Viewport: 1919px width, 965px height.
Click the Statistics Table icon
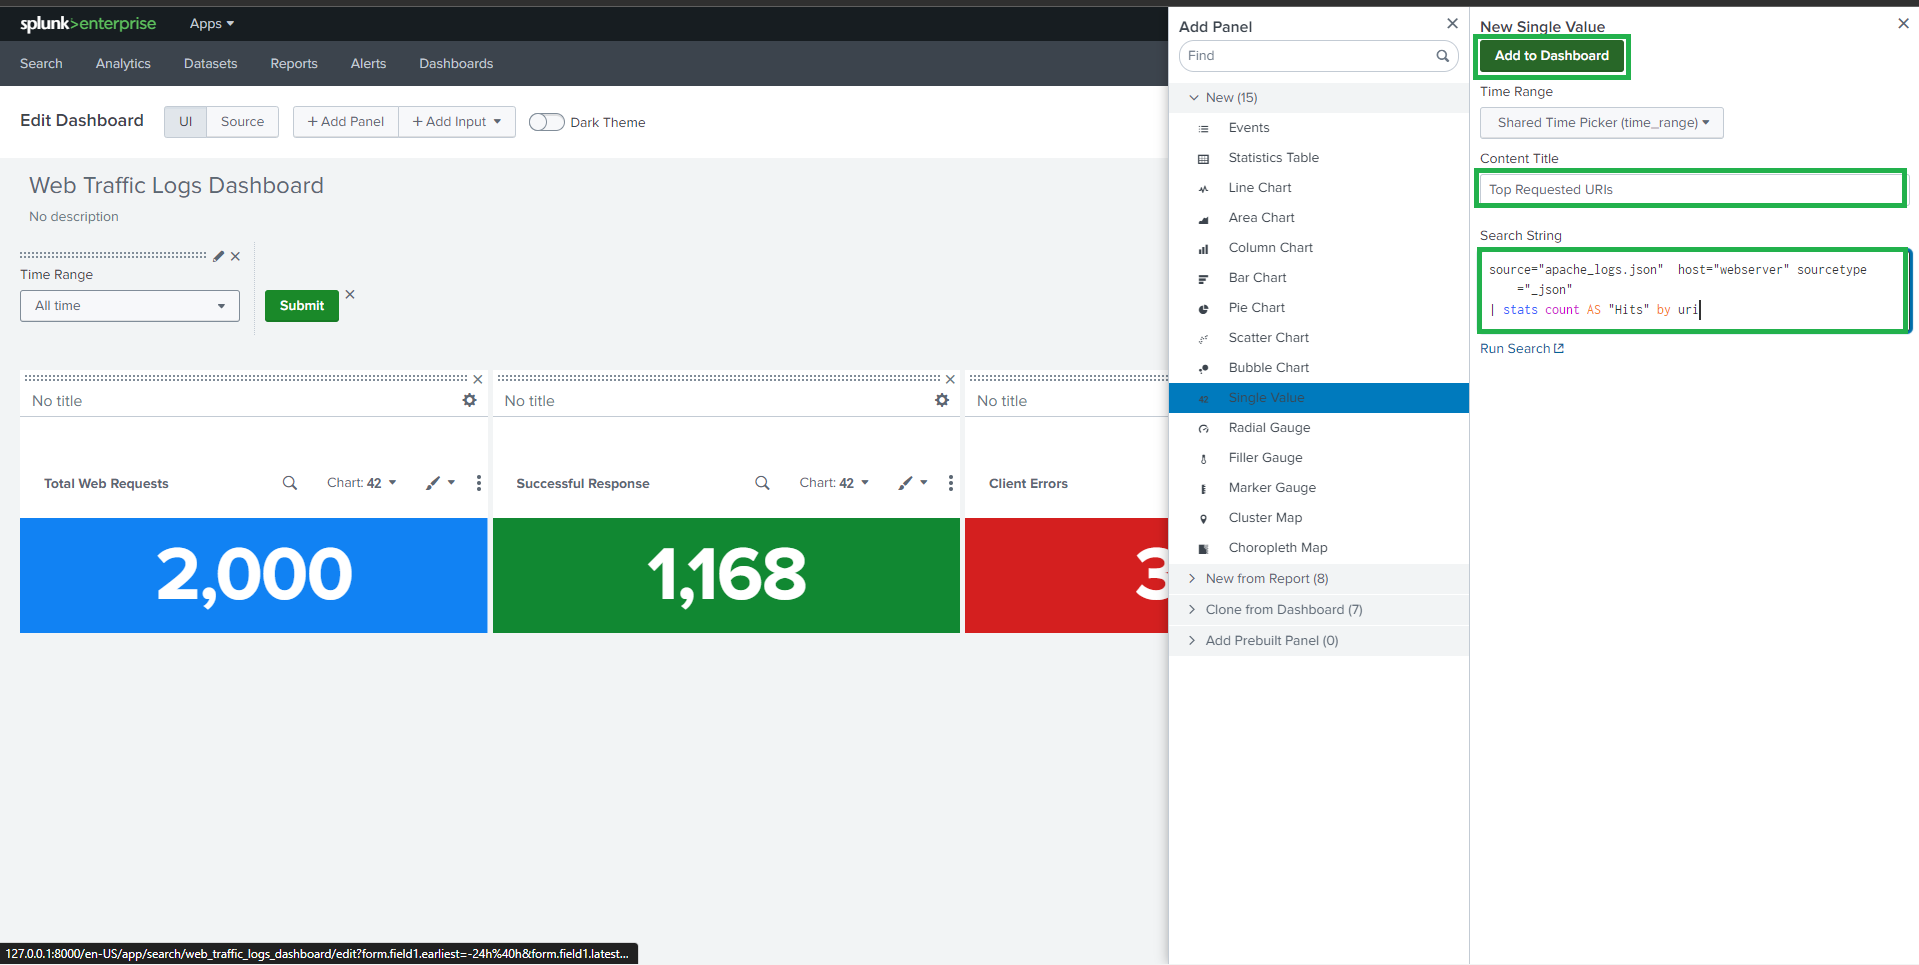coord(1203,158)
